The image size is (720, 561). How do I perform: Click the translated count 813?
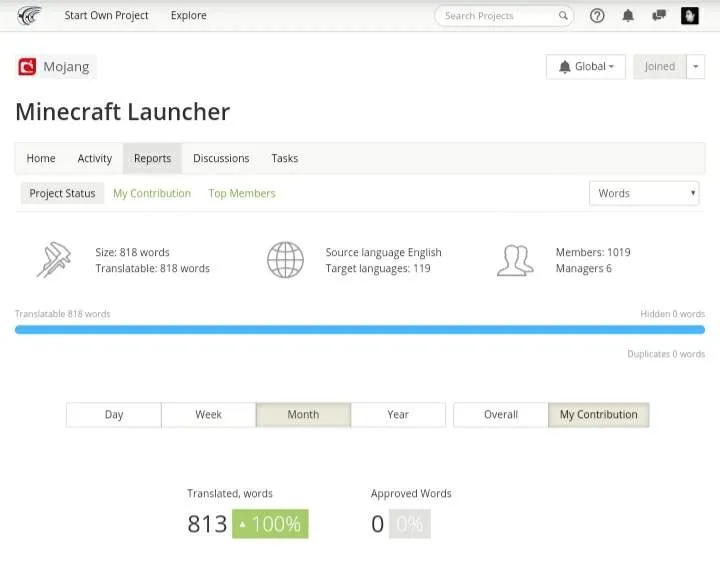(x=207, y=524)
